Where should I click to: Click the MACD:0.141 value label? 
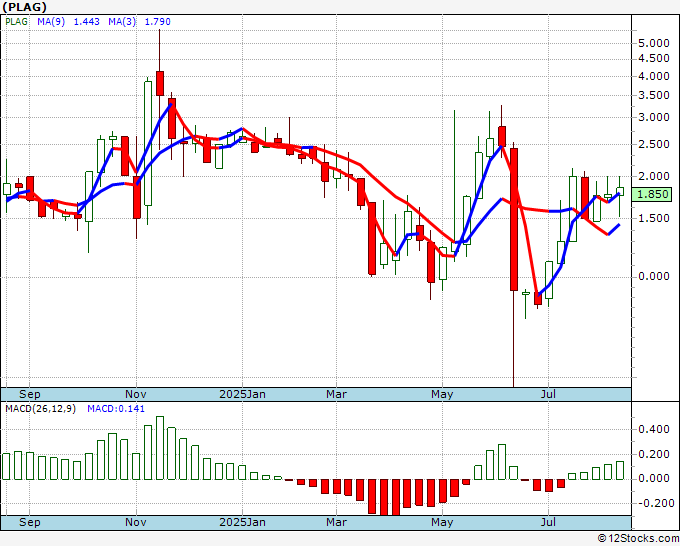coord(116,409)
